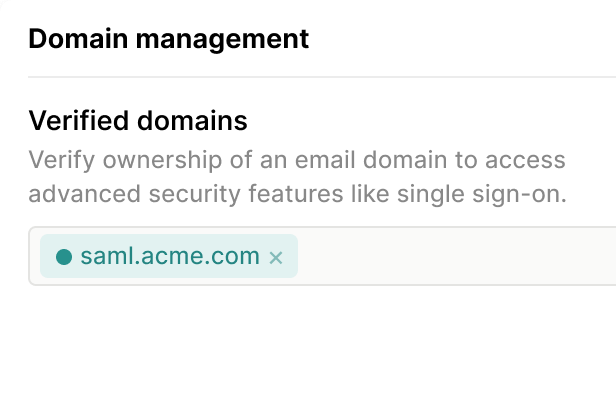
Task: Click the word 'Domain' in the heading
Action: tap(76, 39)
